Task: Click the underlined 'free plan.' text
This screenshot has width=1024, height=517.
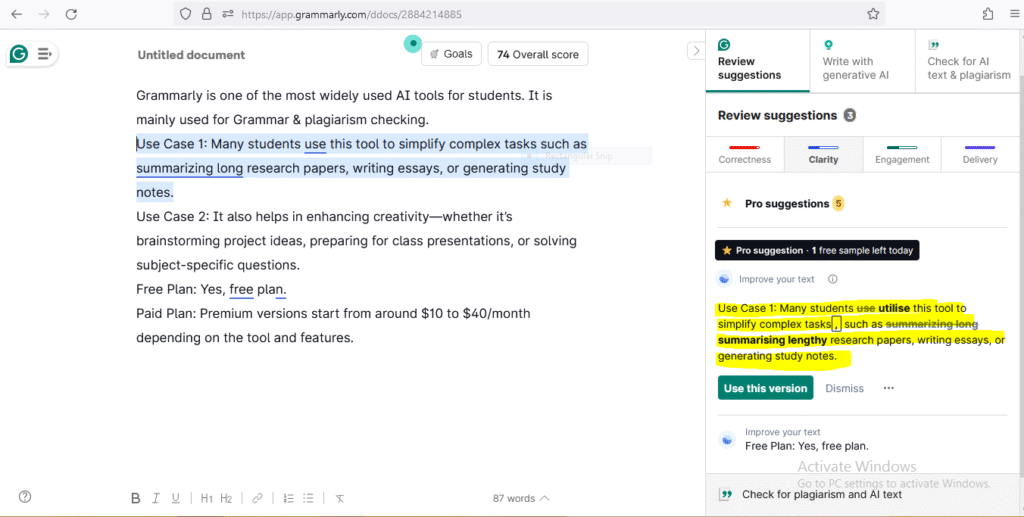Action: point(258,289)
